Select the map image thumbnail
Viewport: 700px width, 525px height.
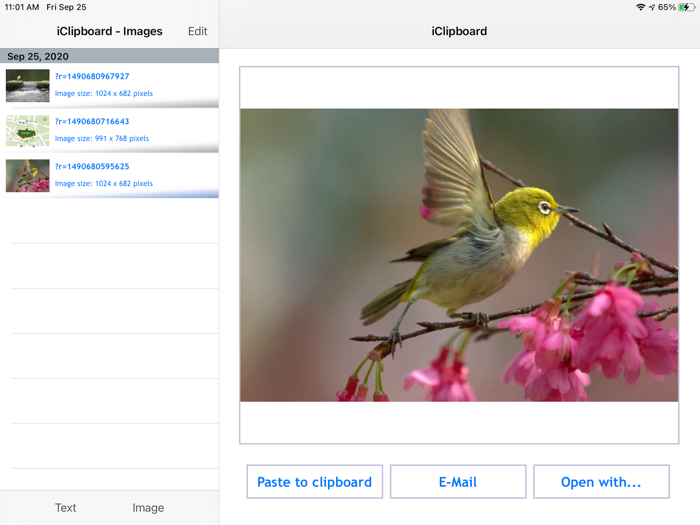(x=28, y=131)
